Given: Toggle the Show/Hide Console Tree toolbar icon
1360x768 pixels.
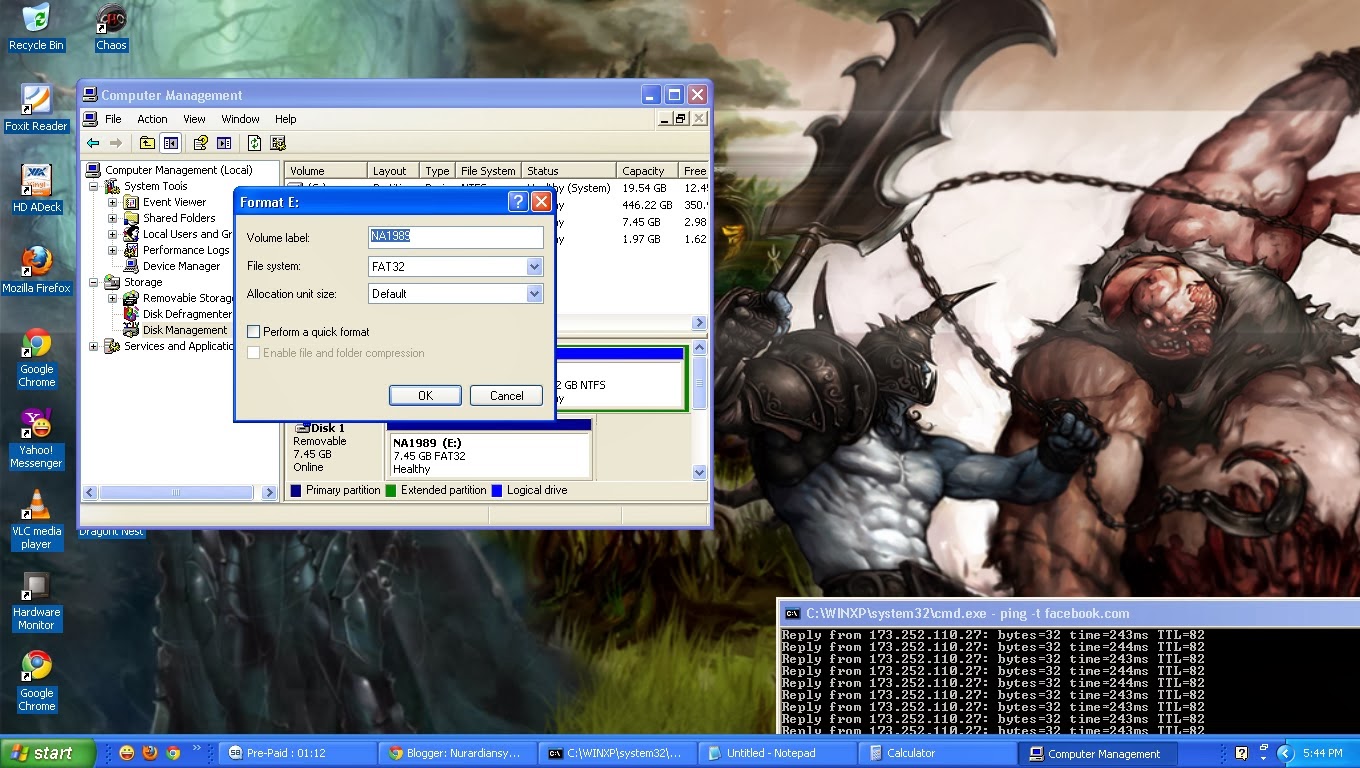Looking at the screenshot, I should pyautogui.click(x=171, y=143).
